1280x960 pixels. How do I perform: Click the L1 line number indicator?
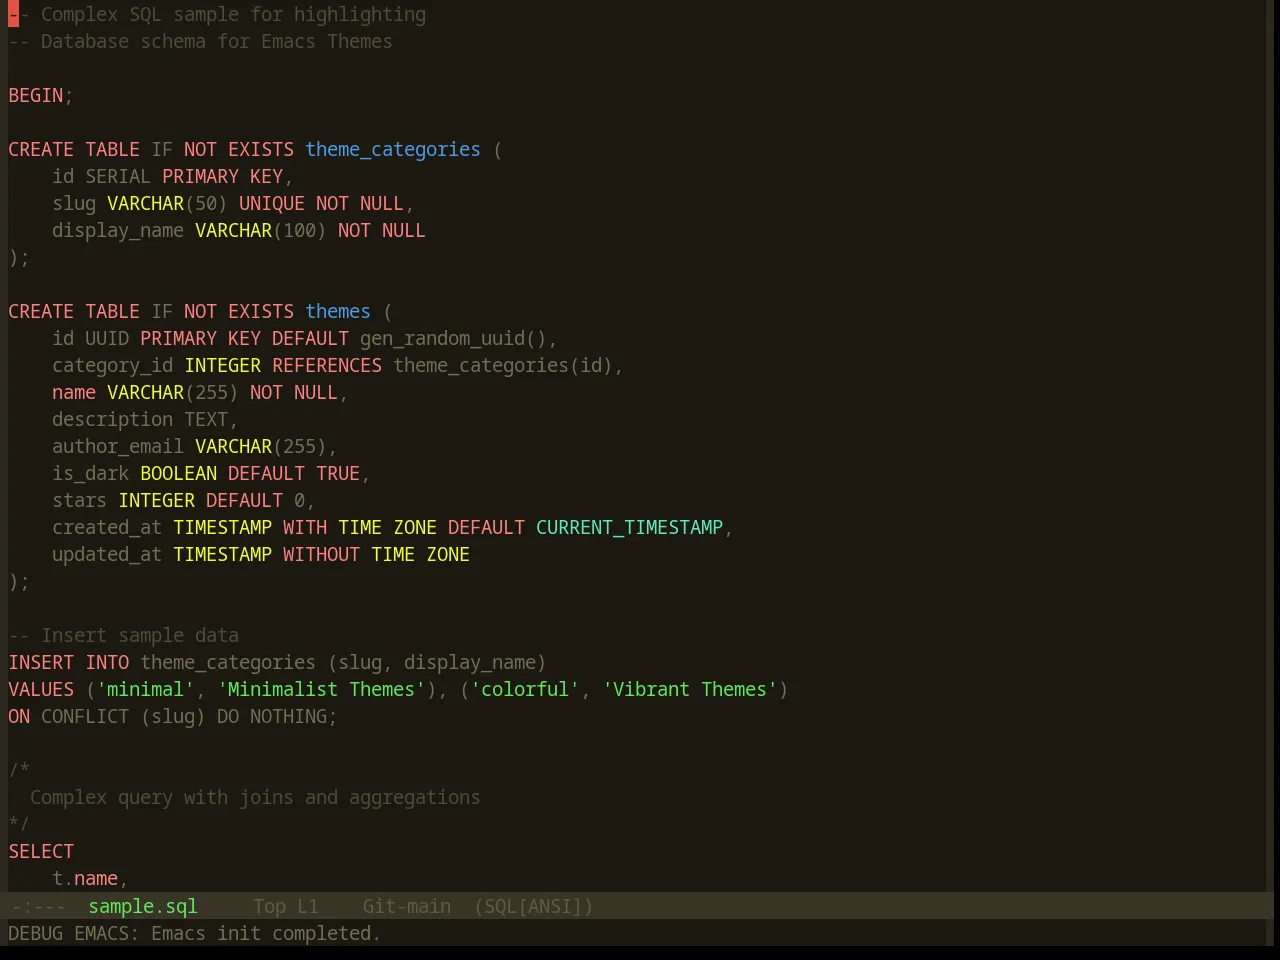(308, 906)
